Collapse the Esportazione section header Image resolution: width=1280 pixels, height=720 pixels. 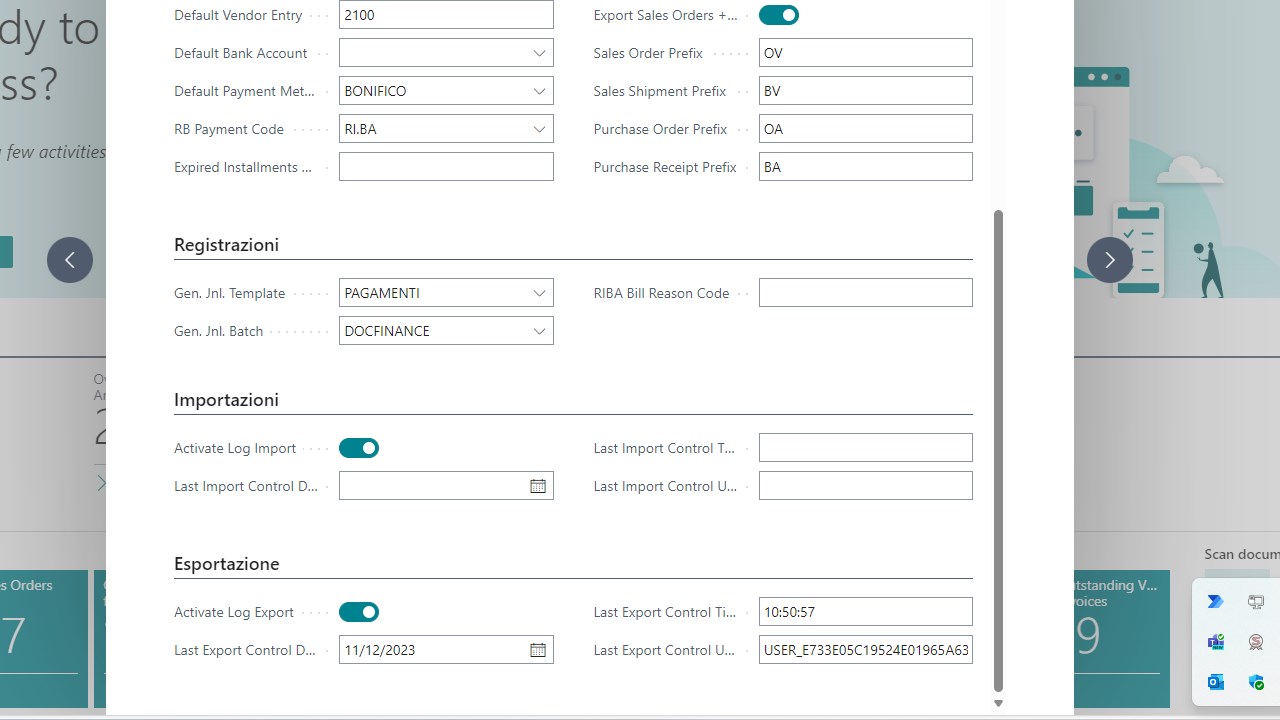(x=226, y=564)
